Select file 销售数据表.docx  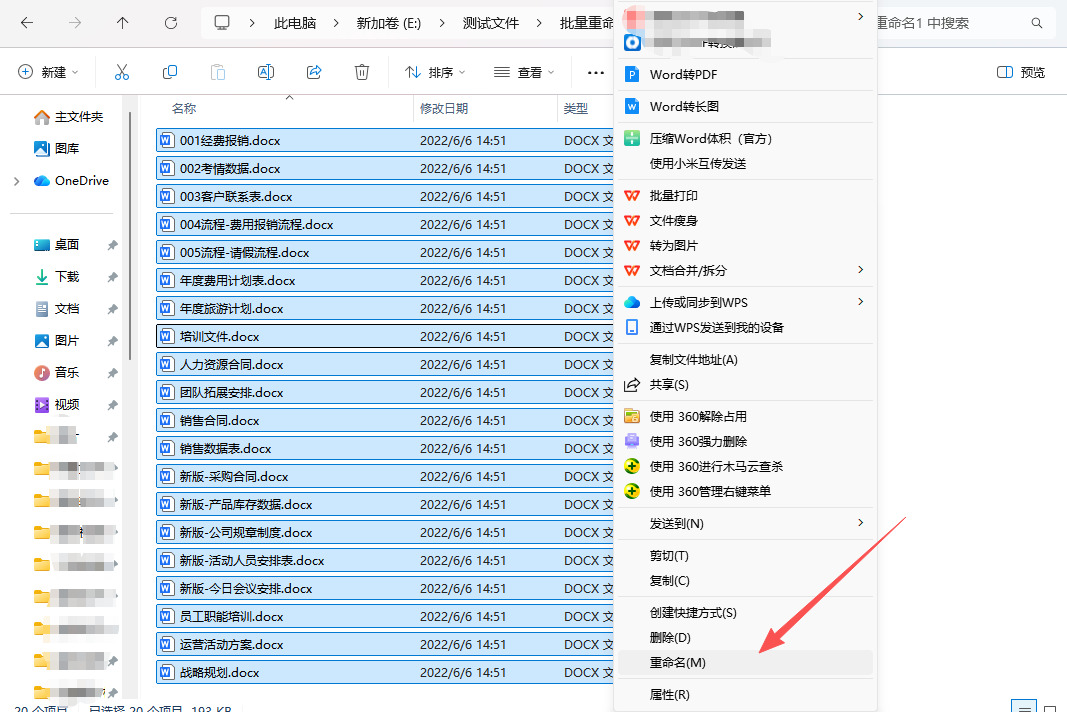pos(384,449)
